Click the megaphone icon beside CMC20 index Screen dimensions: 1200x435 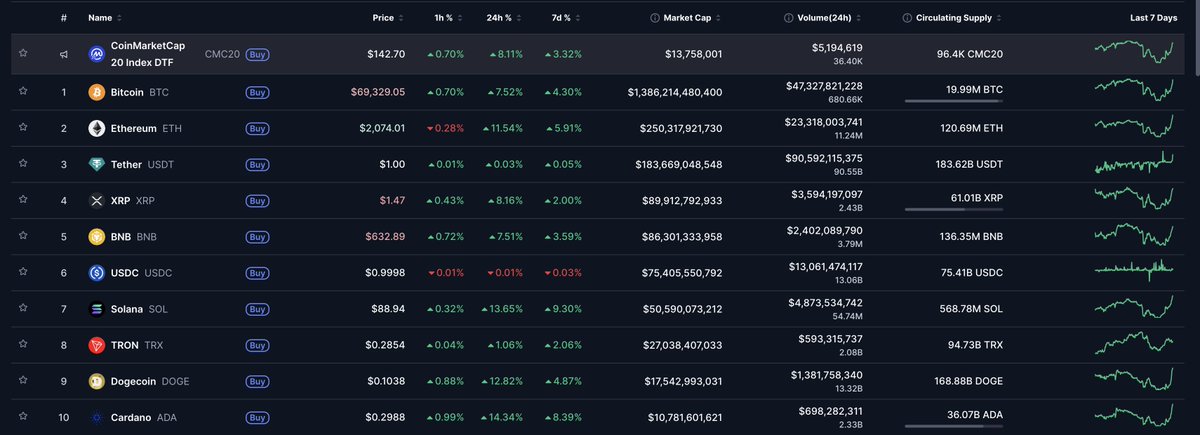[x=63, y=54]
